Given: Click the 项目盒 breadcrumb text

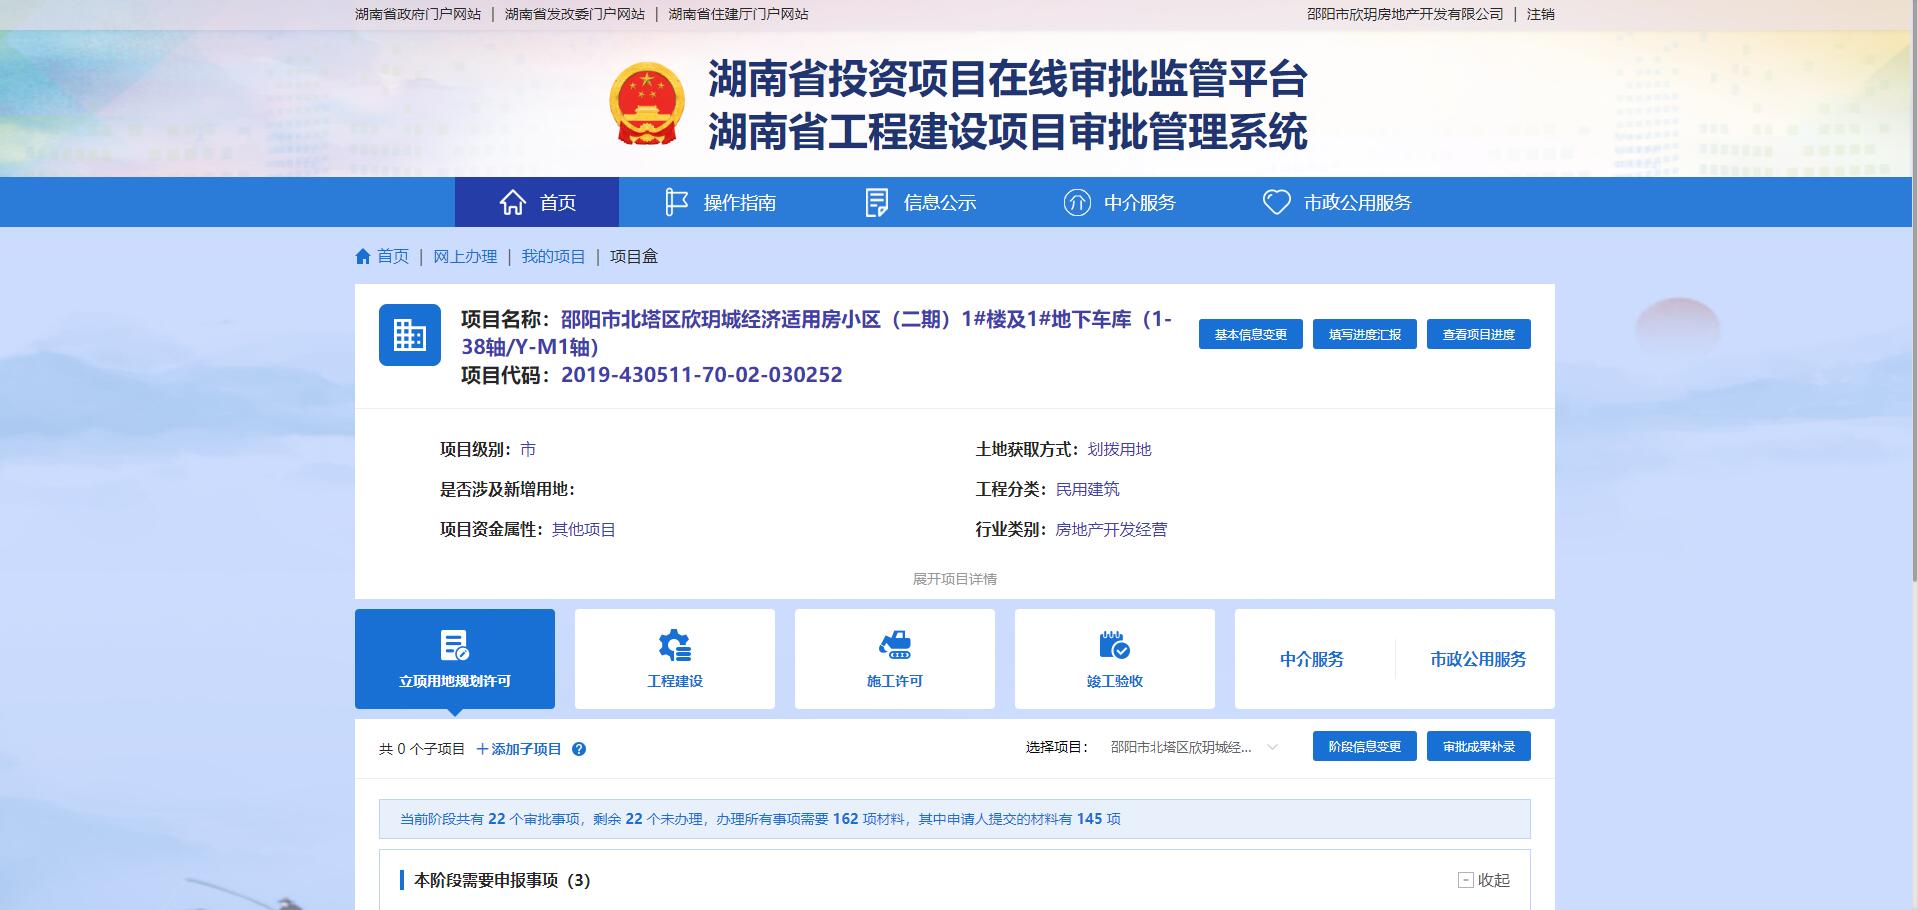Looking at the screenshot, I should 634,257.
